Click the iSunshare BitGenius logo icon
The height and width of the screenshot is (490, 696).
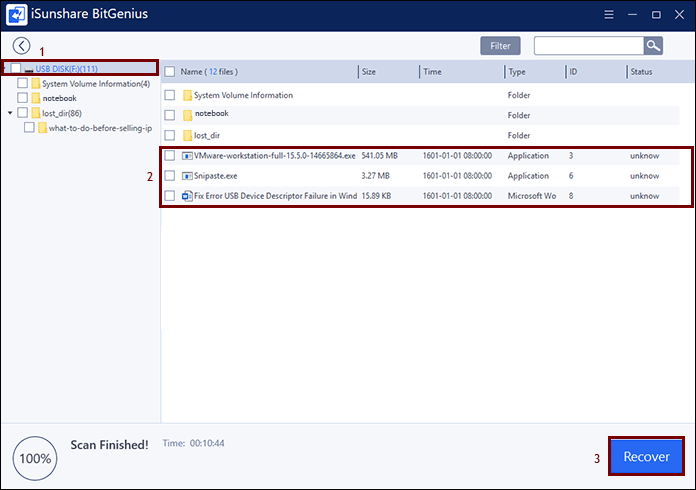(16, 15)
